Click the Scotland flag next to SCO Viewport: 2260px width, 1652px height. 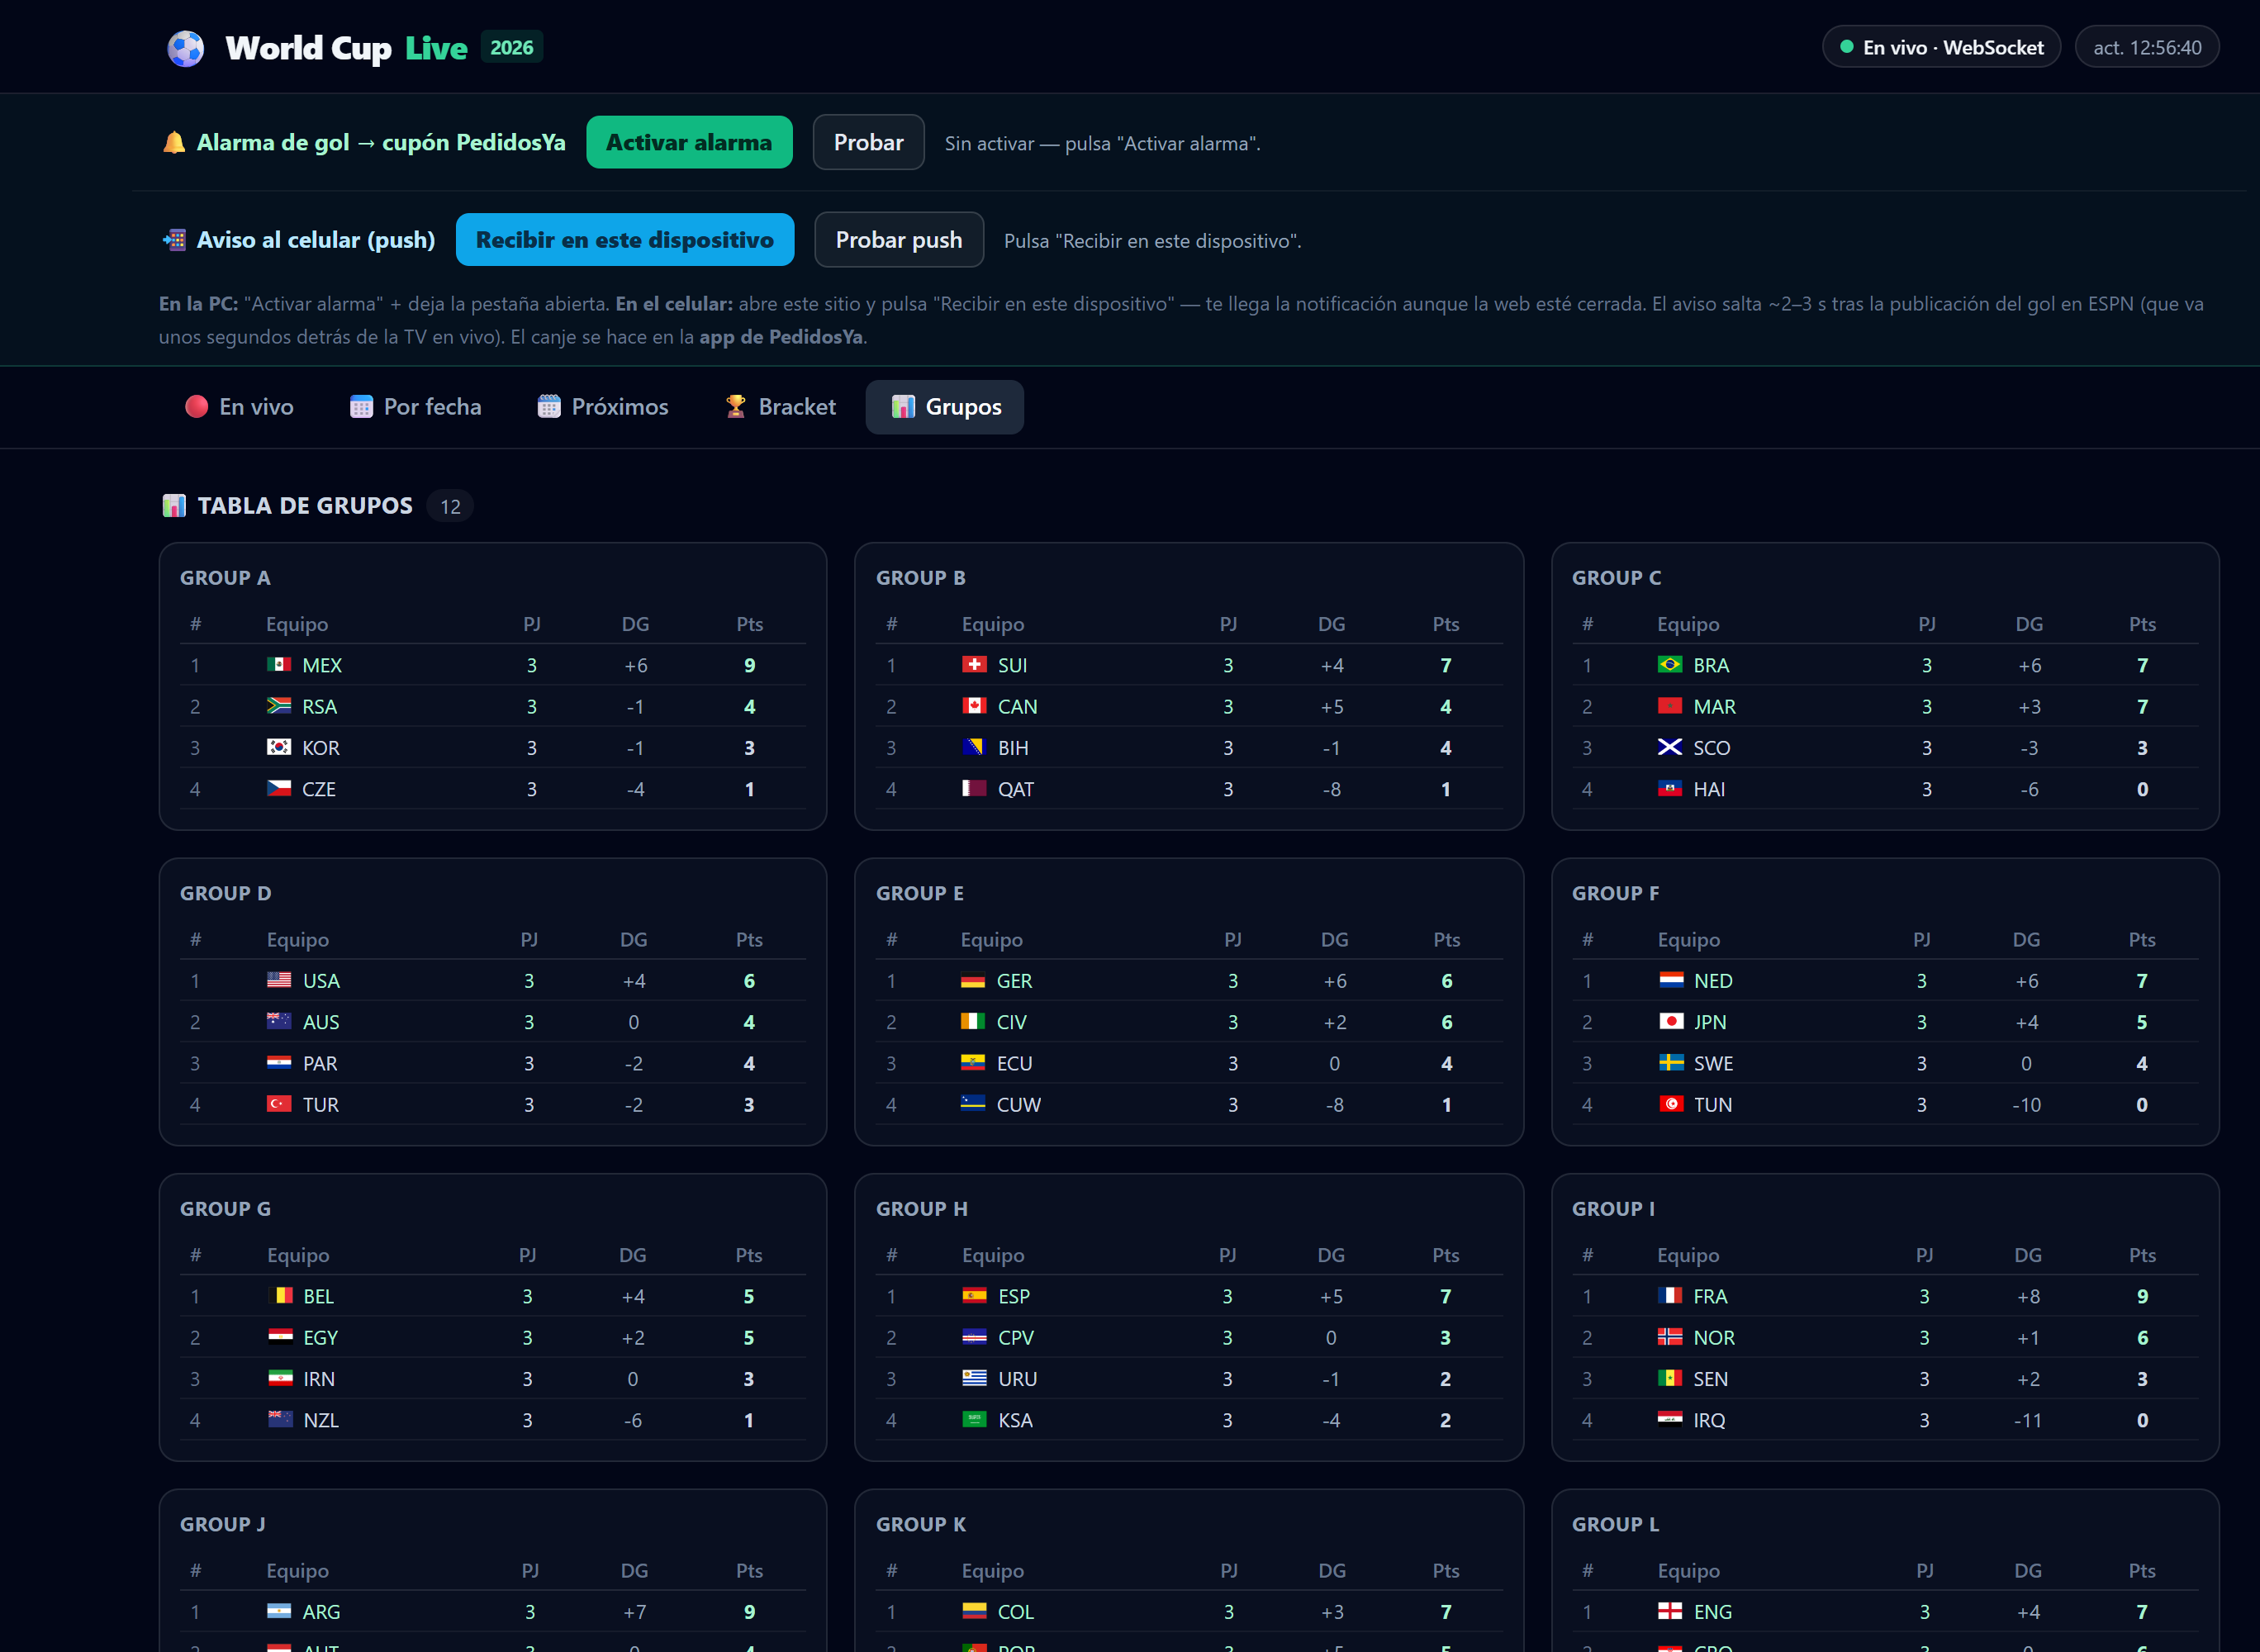click(x=1670, y=747)
